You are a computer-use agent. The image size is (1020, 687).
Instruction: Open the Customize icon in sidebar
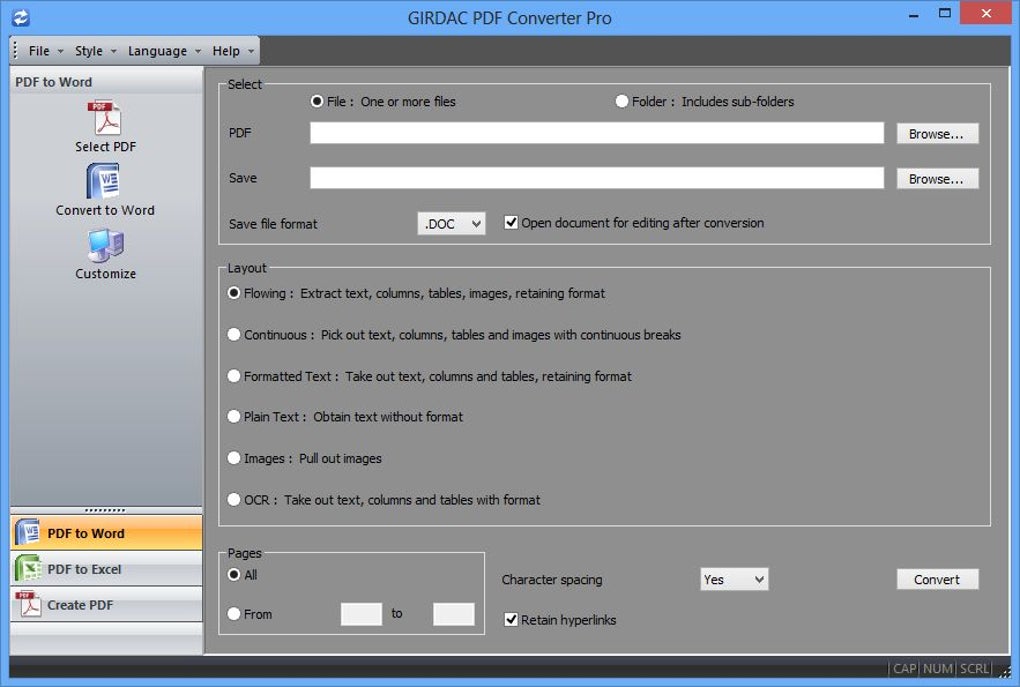click(x=105, y=245)
